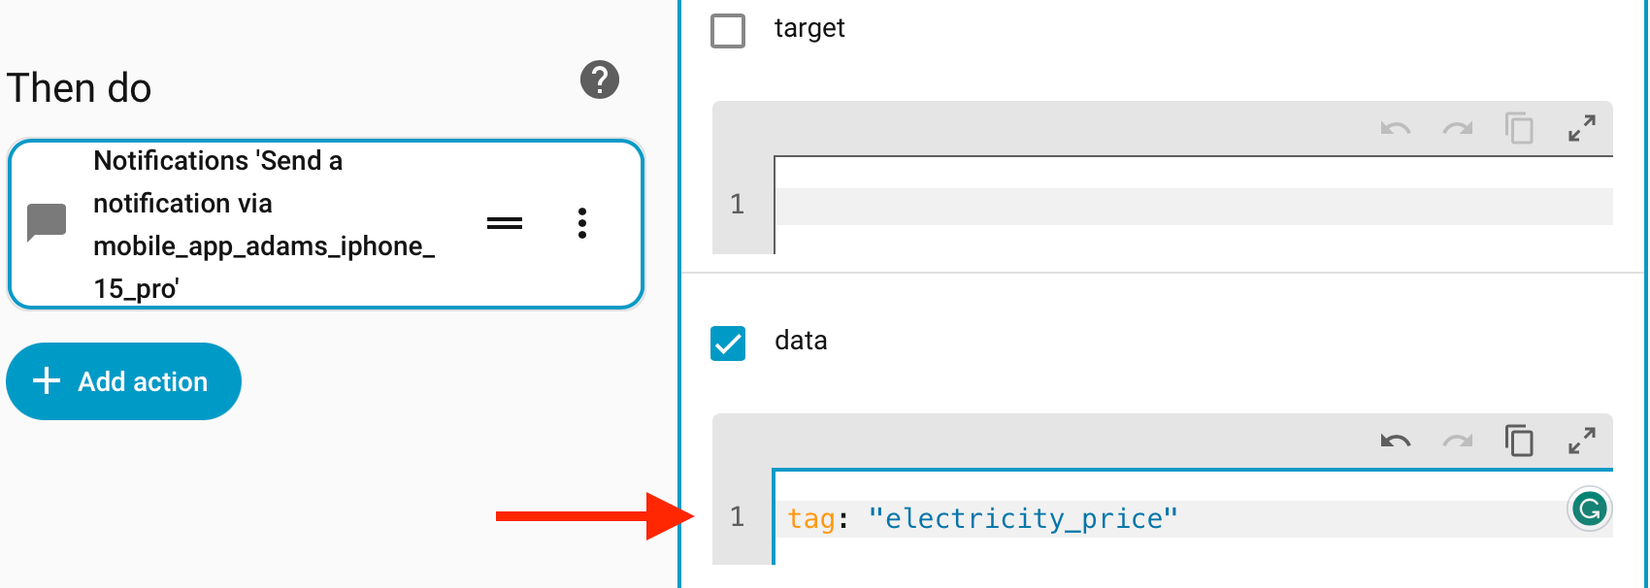Click undo in the target editor toolbar
Viewport: 1650px width, 588px height.
tap(1395, 128)
